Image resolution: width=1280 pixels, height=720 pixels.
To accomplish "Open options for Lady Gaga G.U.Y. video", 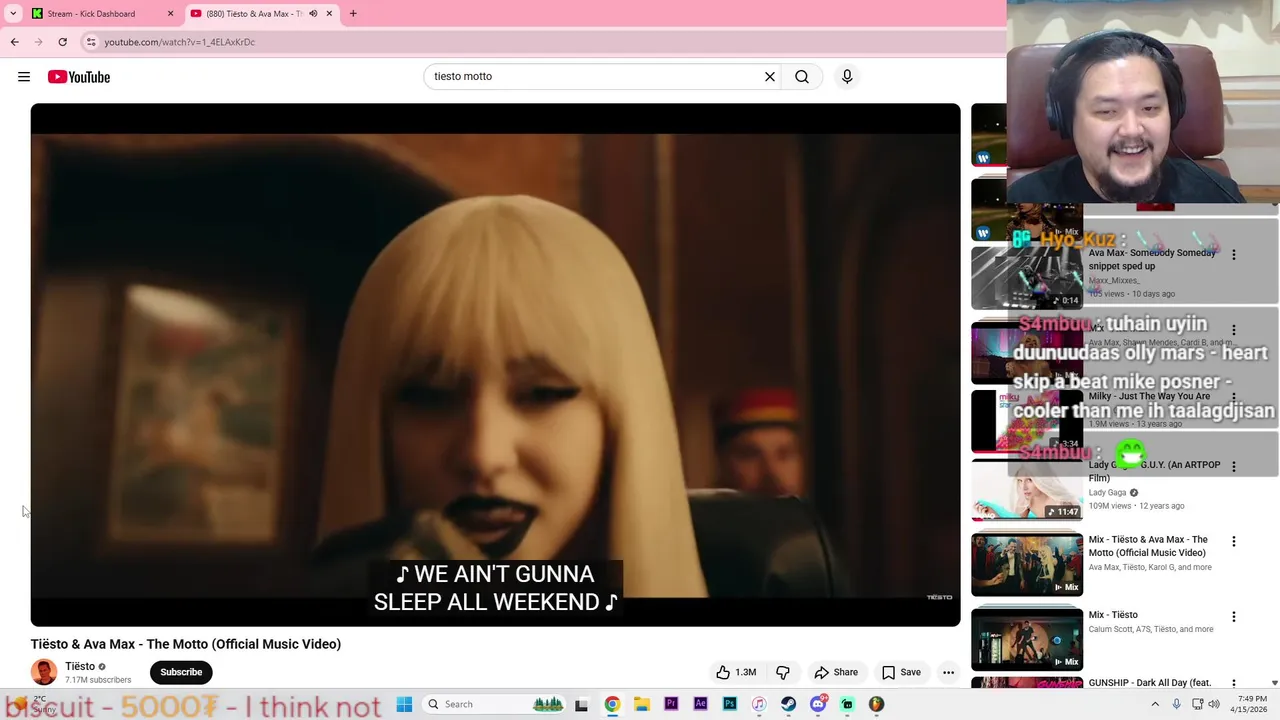I will (1233, 466).
